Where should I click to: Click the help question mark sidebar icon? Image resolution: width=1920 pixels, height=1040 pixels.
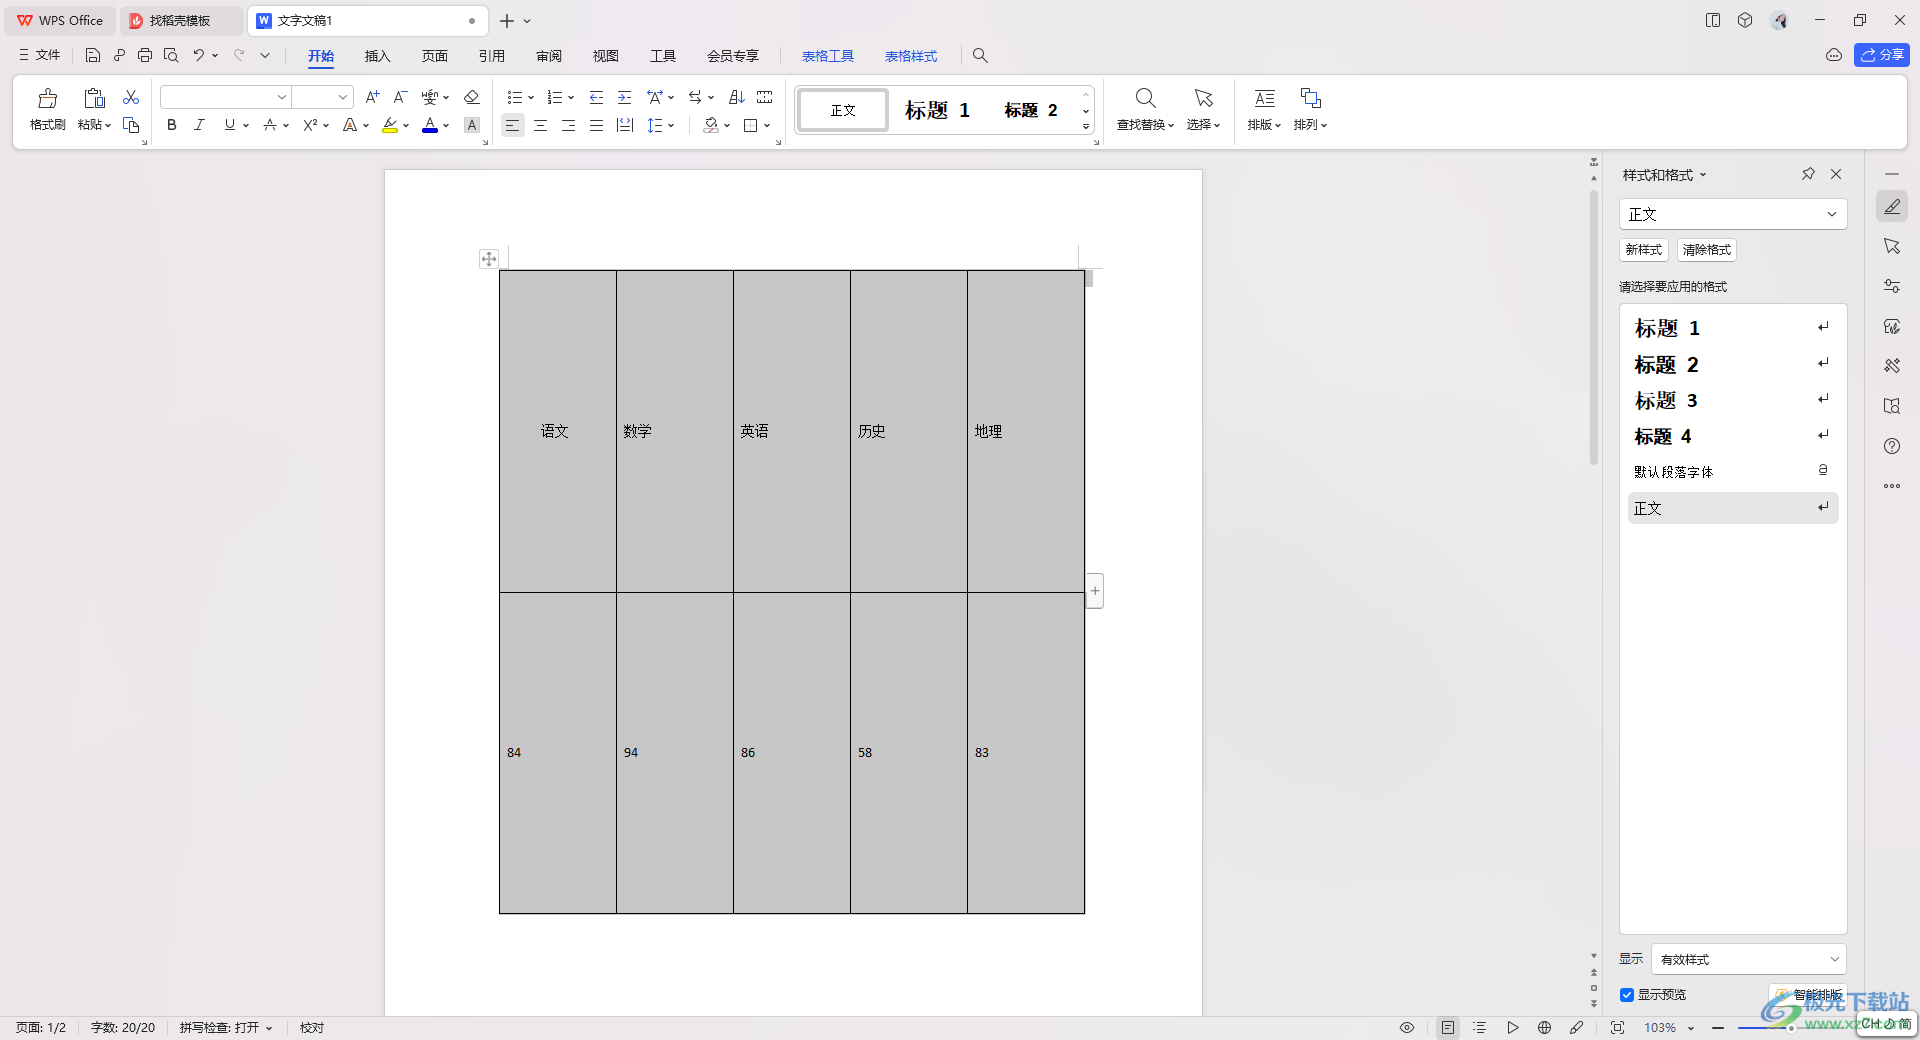click(x=1892, y=446)
